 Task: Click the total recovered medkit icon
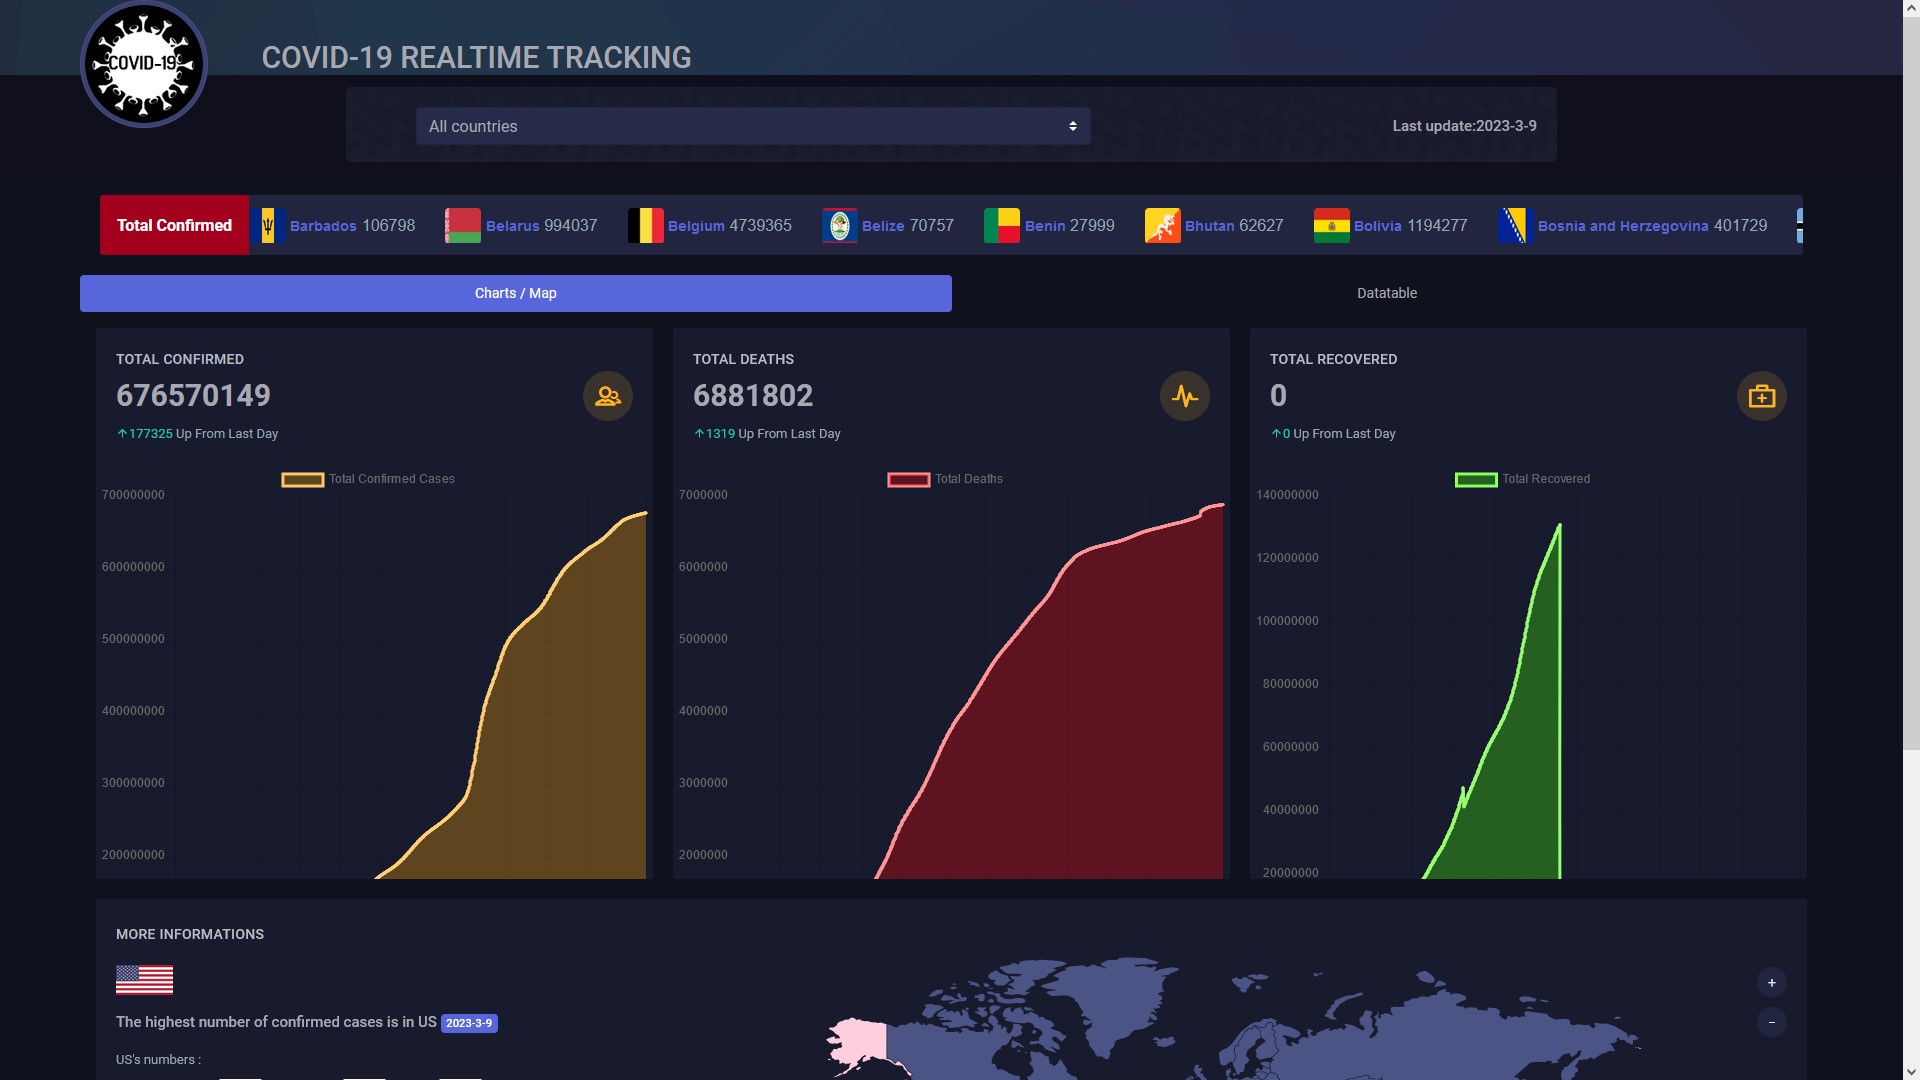(x=1761, y=396)
